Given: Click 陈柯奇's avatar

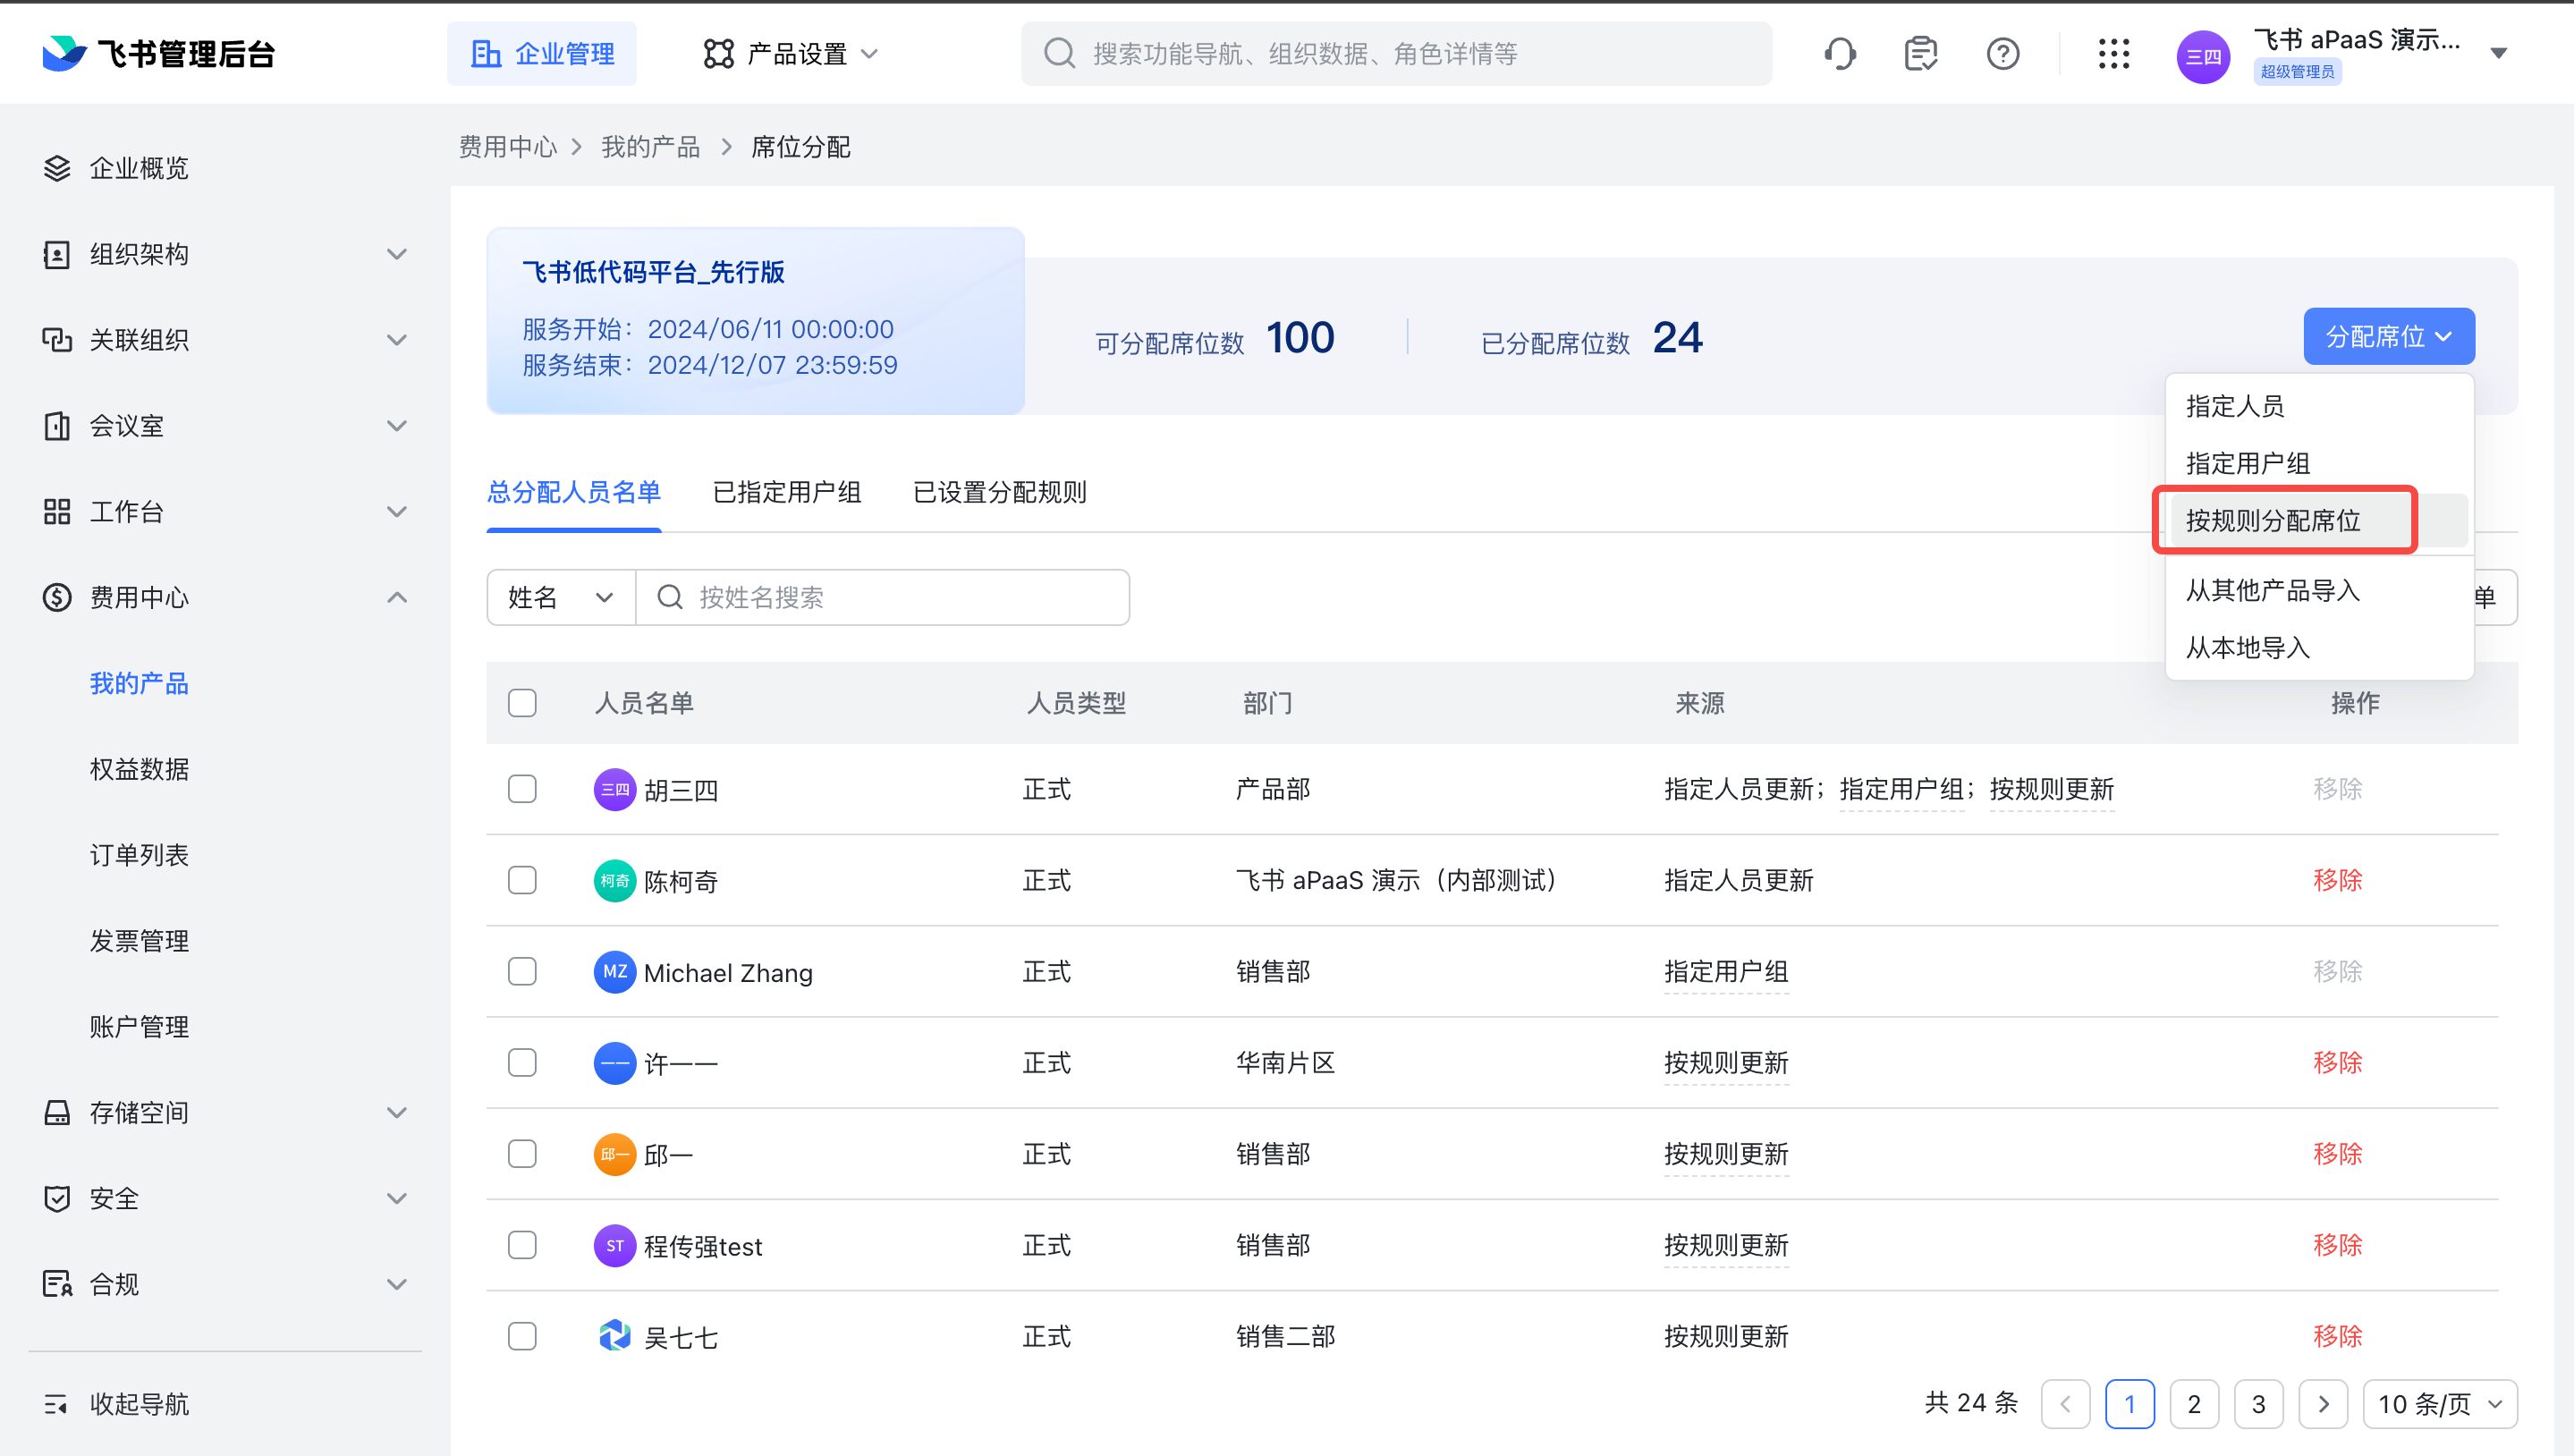Looking at the screenshot, I should point(615,881).
